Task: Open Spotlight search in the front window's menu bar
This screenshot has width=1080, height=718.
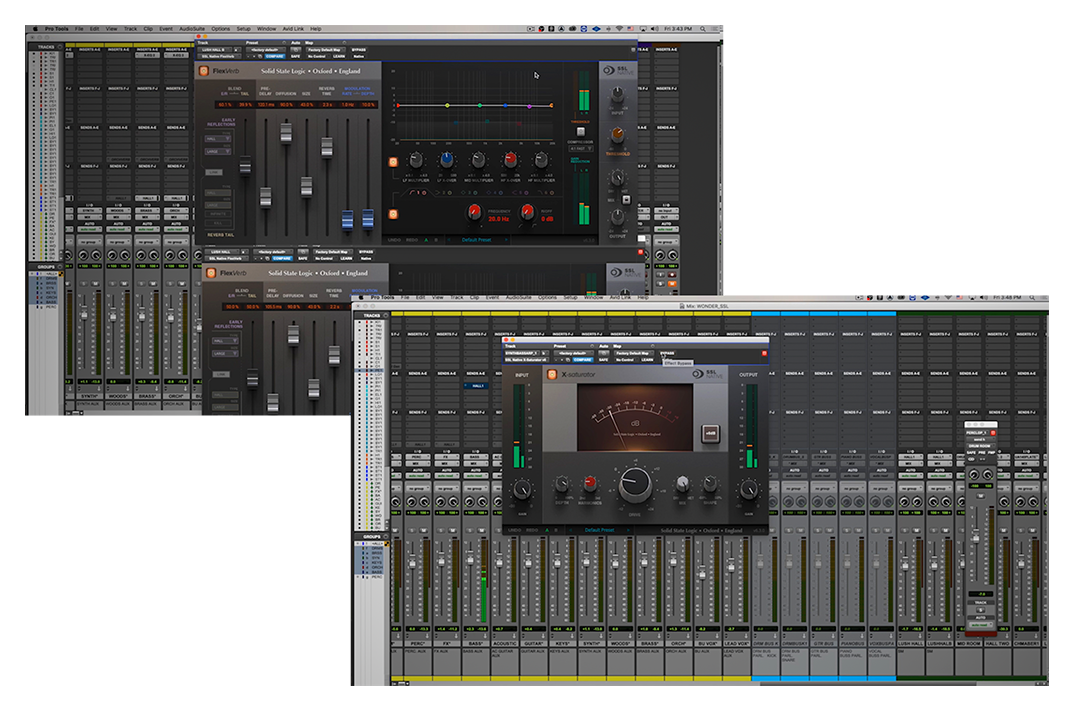Action: [x=1032, y=298]
